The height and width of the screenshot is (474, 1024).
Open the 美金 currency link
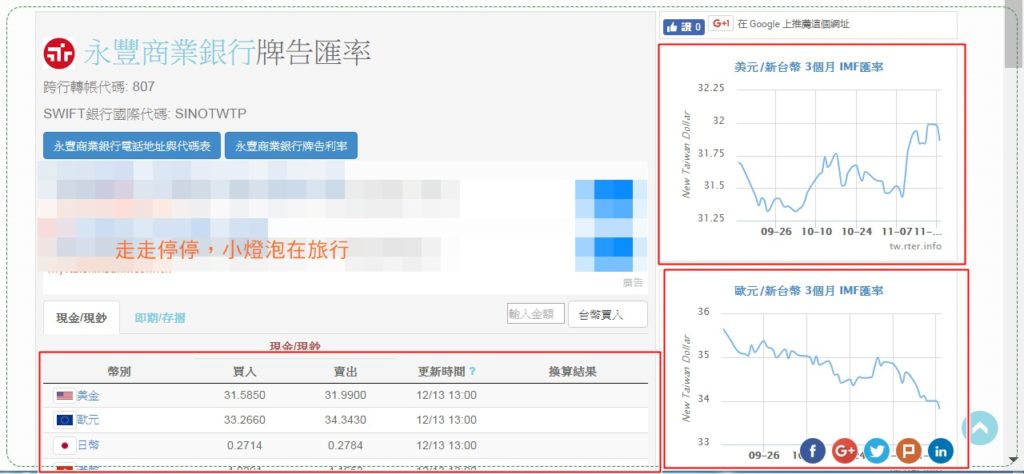(88, 396)
